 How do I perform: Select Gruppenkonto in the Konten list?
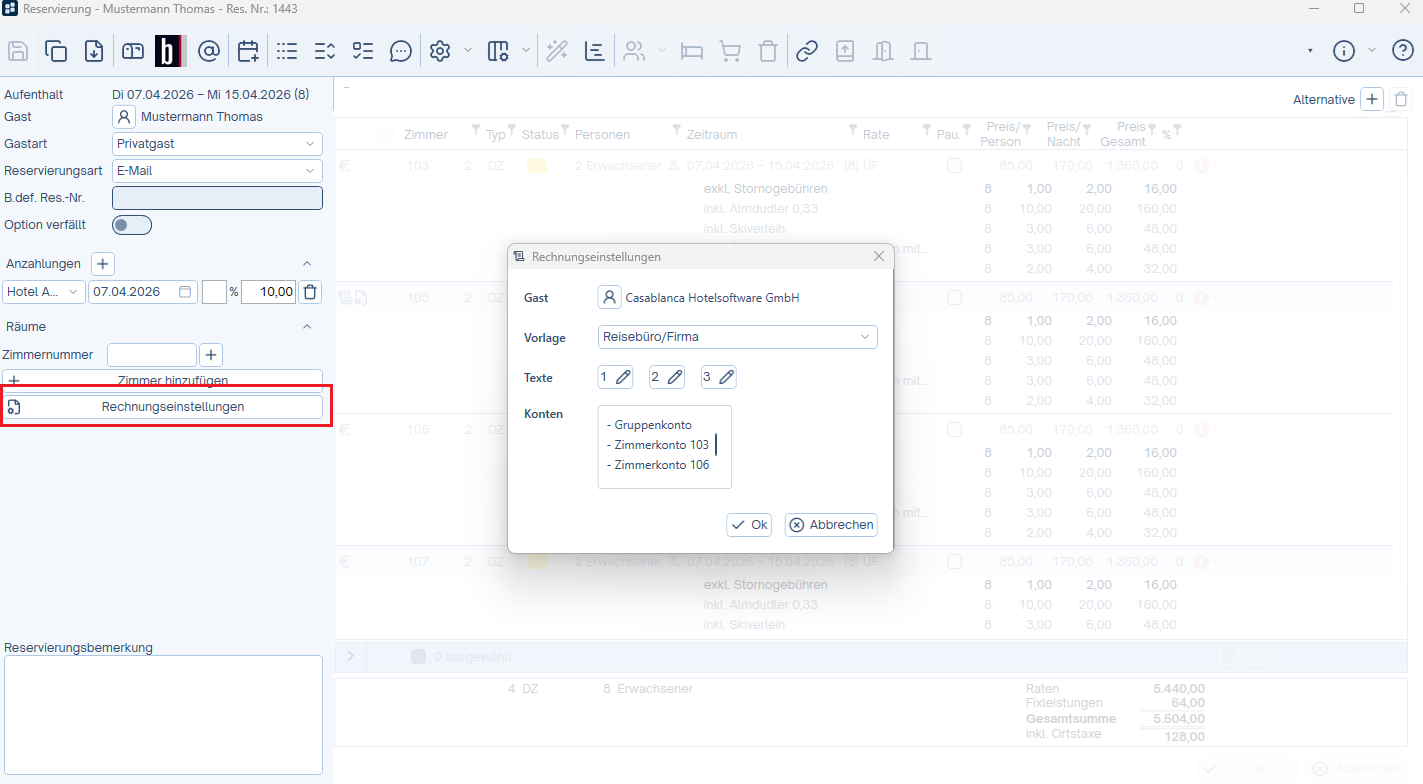point(653,425)
